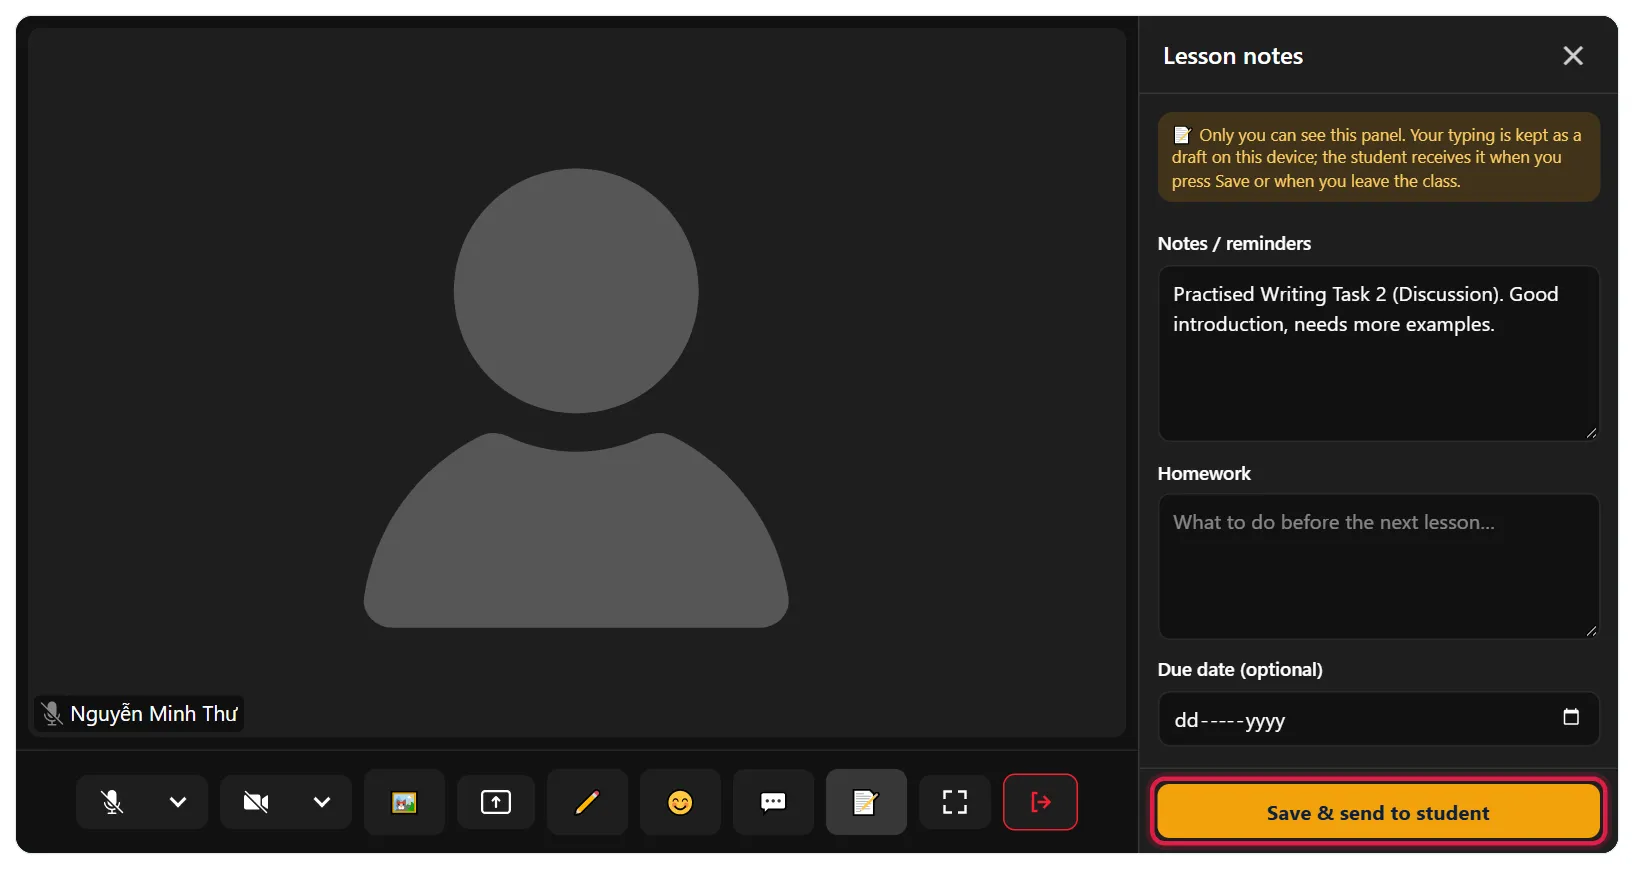Viewport: 1635px width, 870px height.
Task: Focus the Due date field
Action: pos(1379,719)
